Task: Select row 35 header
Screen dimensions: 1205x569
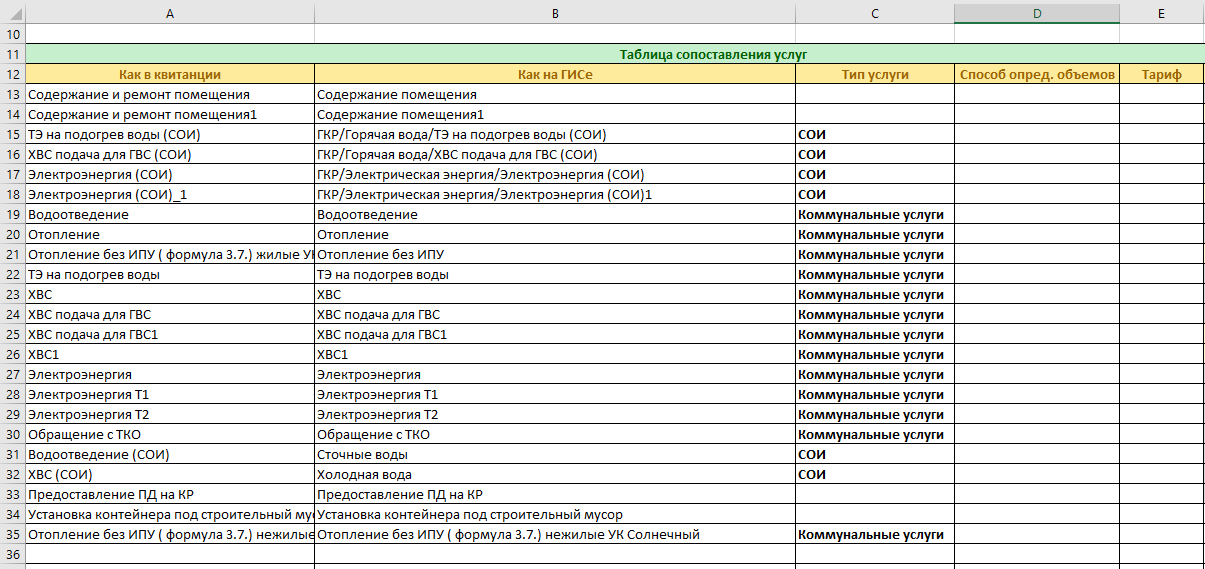Action: click(12, 534)
